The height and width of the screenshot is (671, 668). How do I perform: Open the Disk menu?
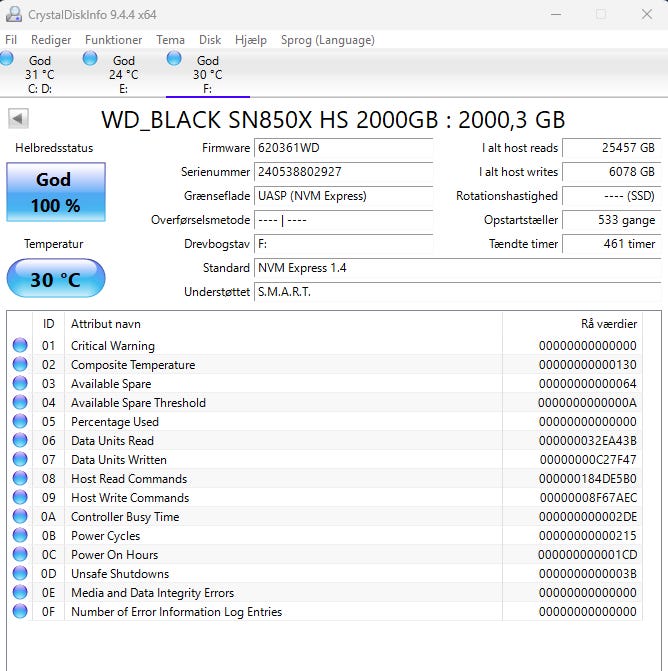(x=210, y=40)
